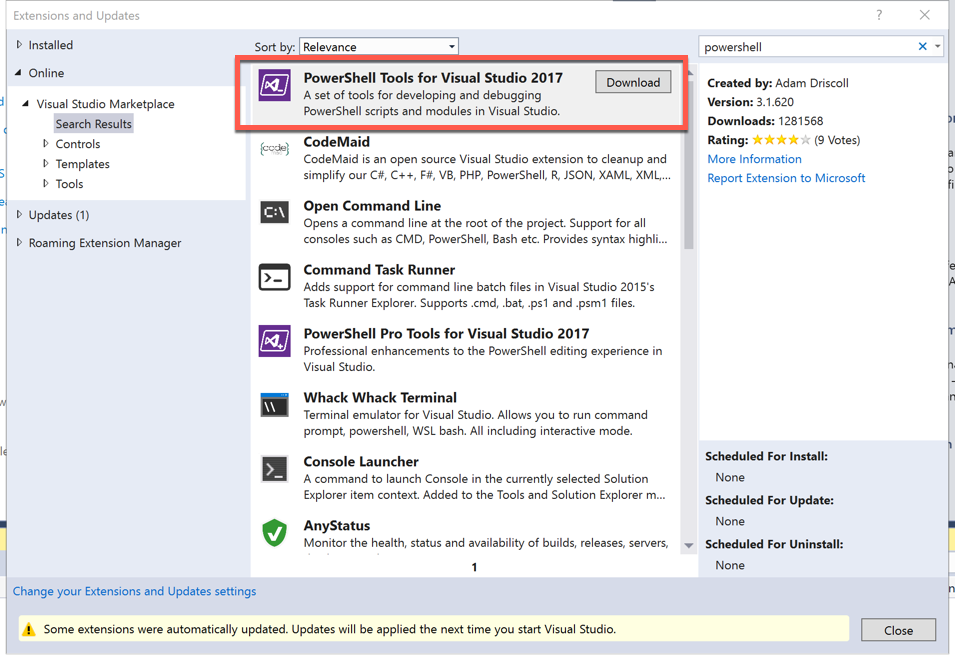Click the PowerShell Tools for Visual Studio 2017 icon

pos(274,85)
